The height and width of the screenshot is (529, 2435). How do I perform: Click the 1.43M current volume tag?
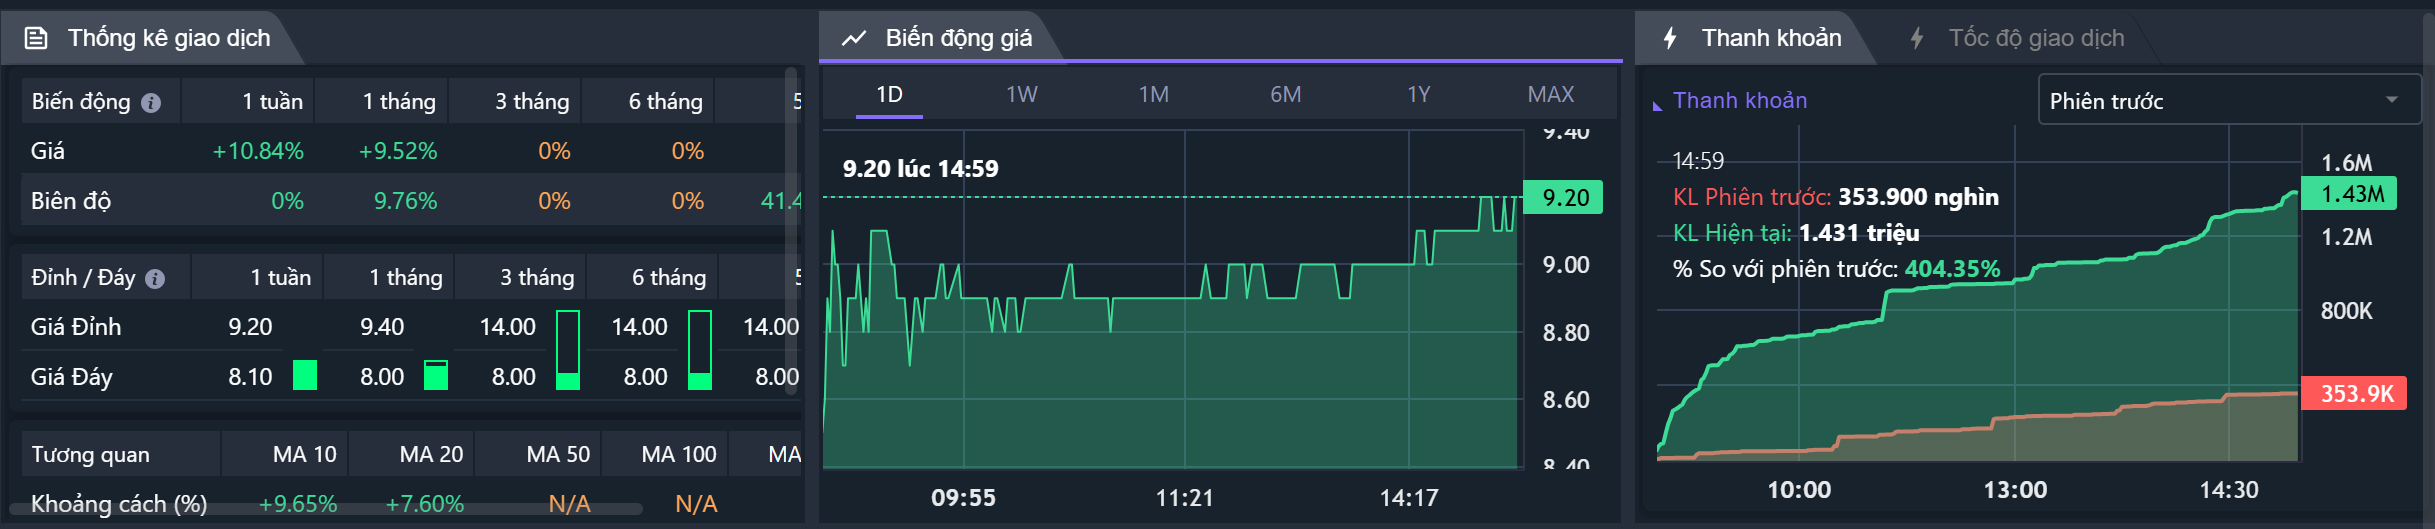pos(2350,193)
